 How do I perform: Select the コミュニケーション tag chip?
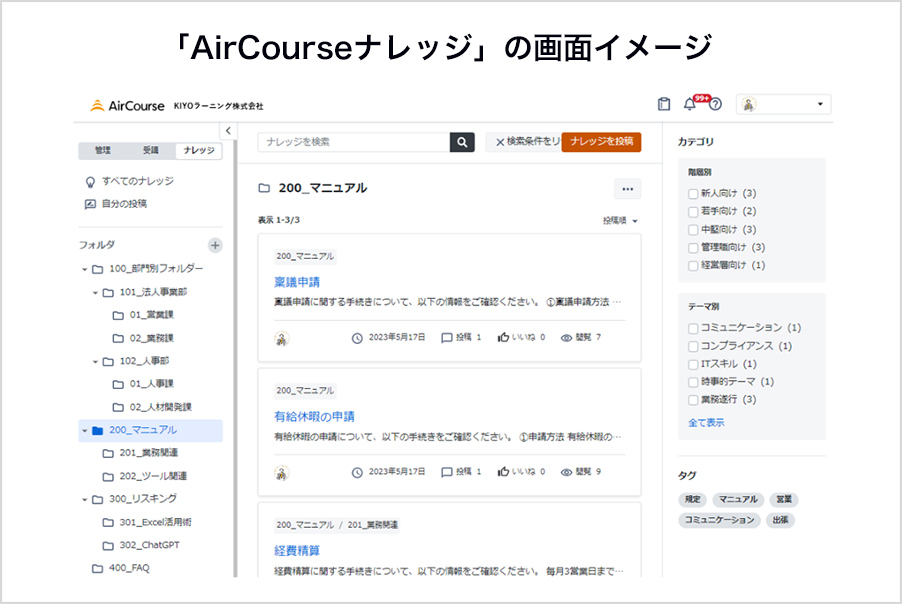tap(720, 520)
